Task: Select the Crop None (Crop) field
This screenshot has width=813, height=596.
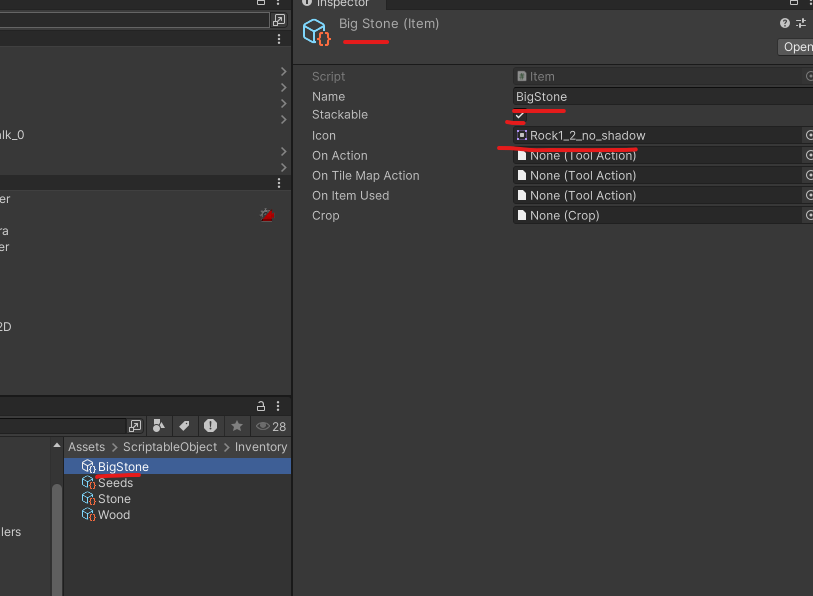Action: click(657, 215)
